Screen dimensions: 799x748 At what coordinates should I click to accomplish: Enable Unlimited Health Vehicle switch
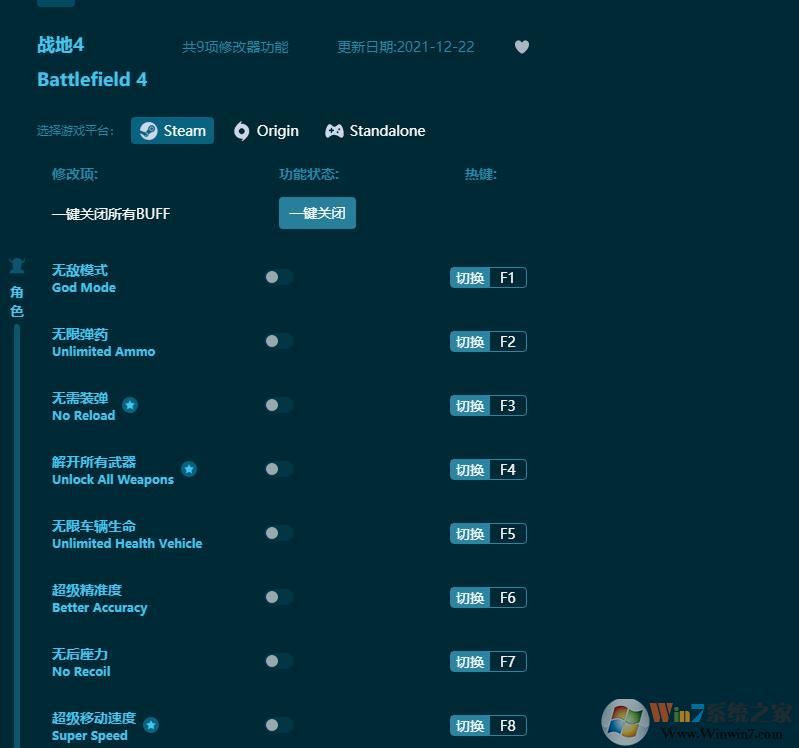click(279, 533)
